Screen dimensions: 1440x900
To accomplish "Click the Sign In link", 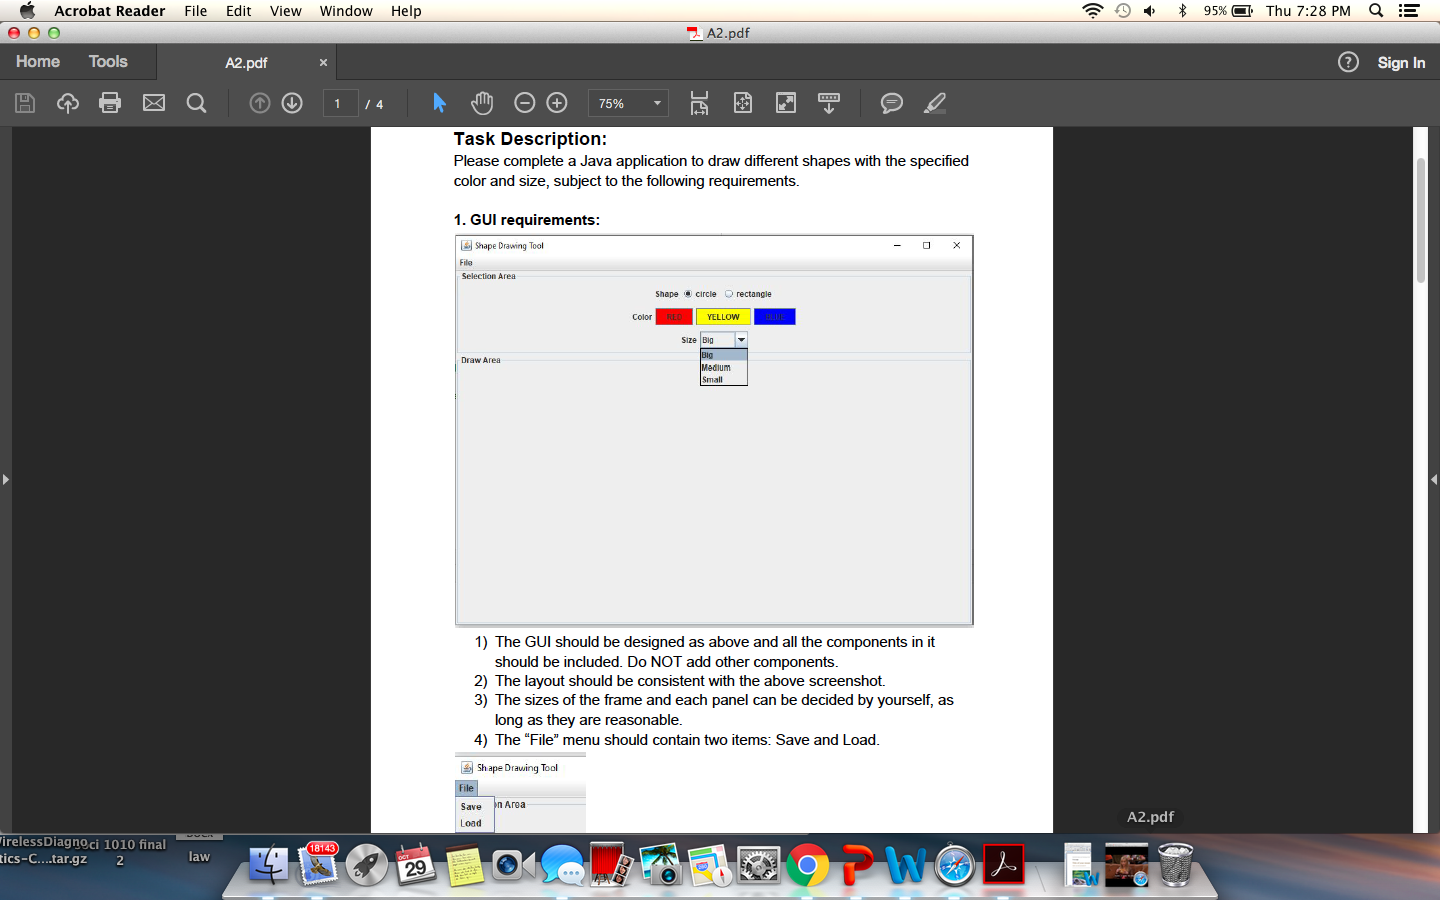I will (x=1400, y=62).
